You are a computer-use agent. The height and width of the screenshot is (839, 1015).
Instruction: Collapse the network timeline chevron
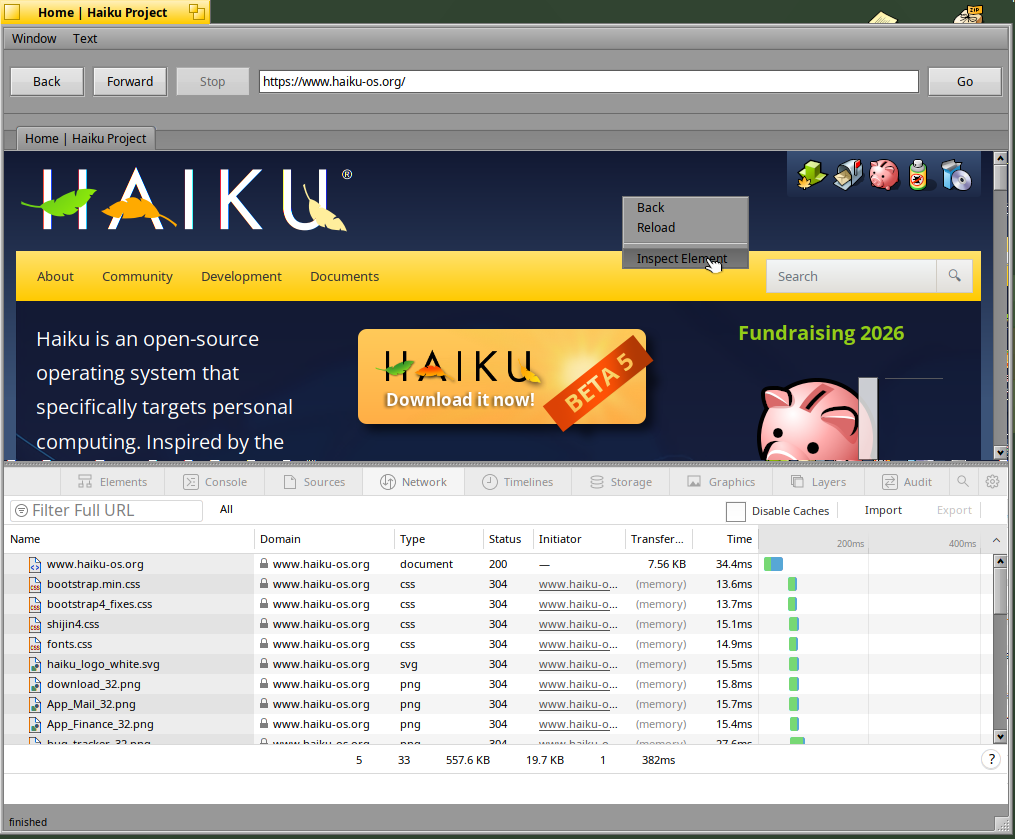point(996,540)
